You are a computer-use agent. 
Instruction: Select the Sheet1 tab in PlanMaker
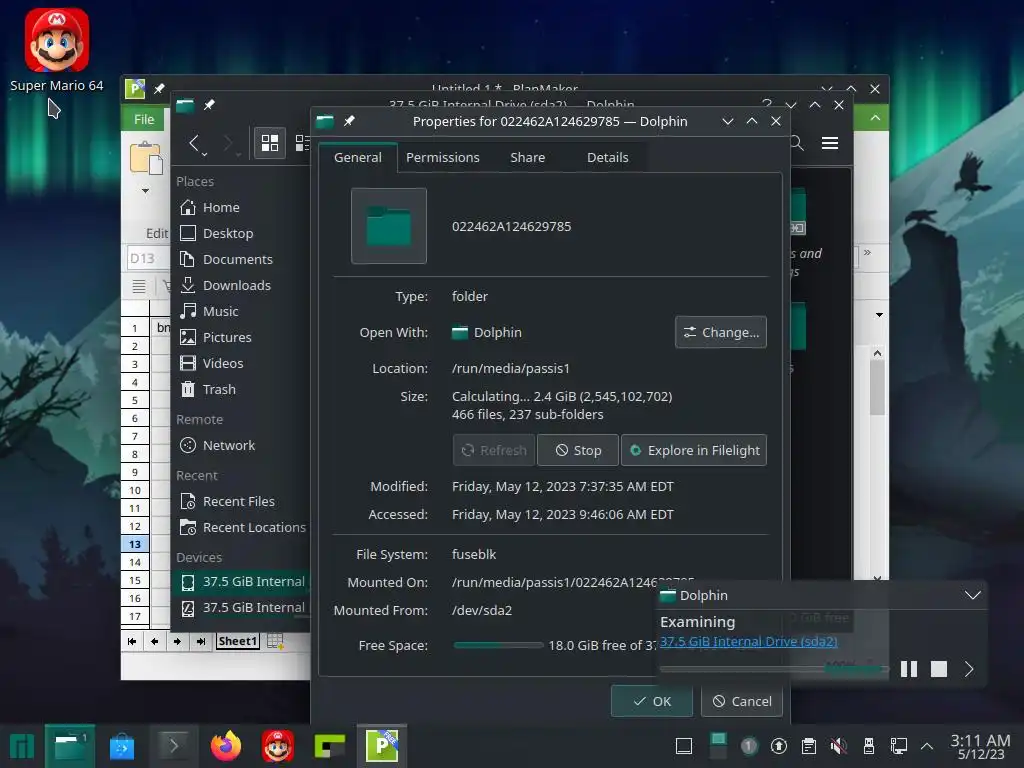(238, 641)
